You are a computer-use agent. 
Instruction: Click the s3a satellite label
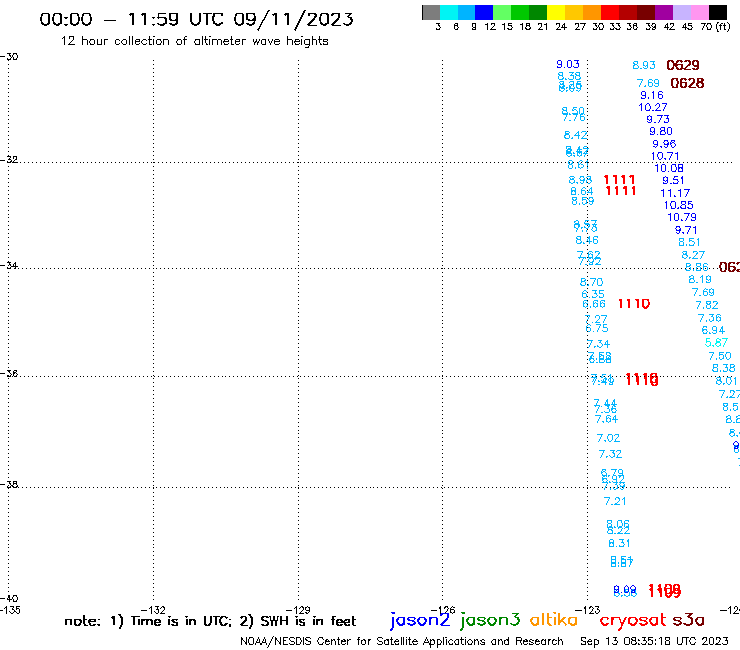pos(688,621)
